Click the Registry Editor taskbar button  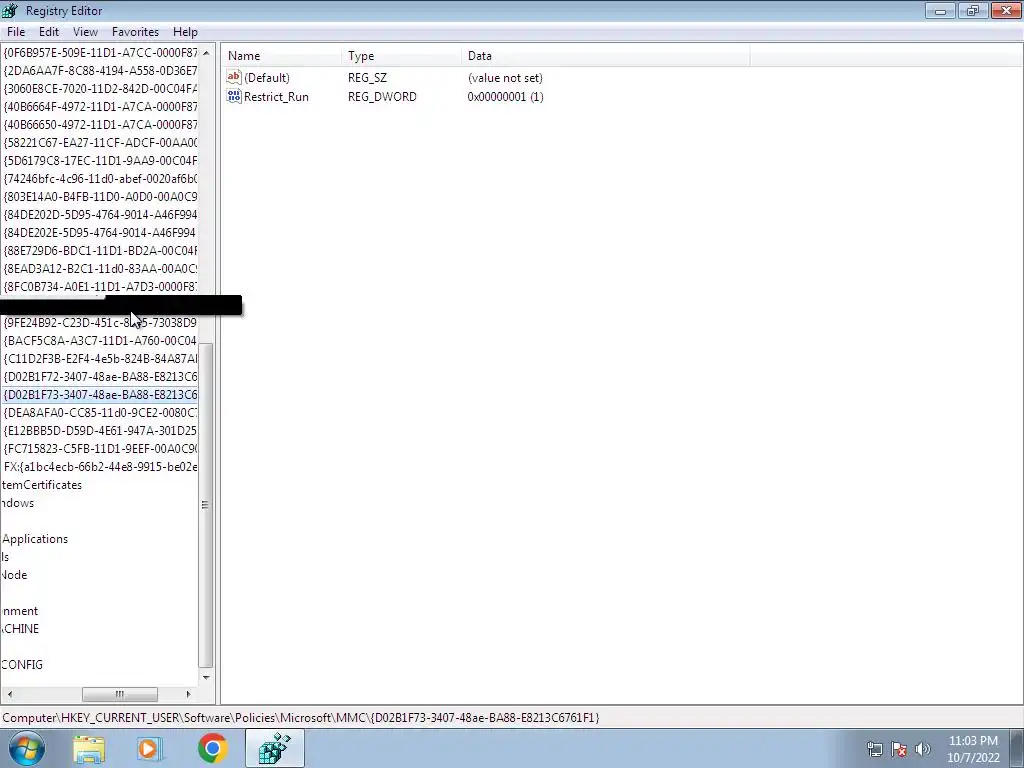[275, 748]
